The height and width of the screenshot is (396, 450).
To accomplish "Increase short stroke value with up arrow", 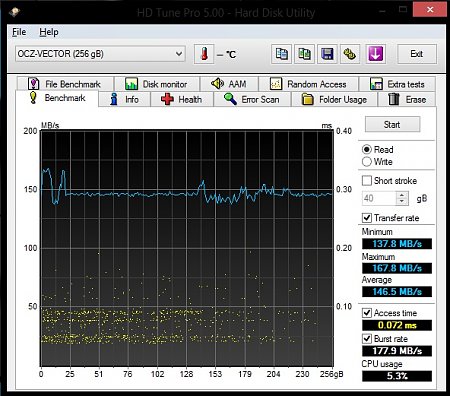I will coord(402,195).
